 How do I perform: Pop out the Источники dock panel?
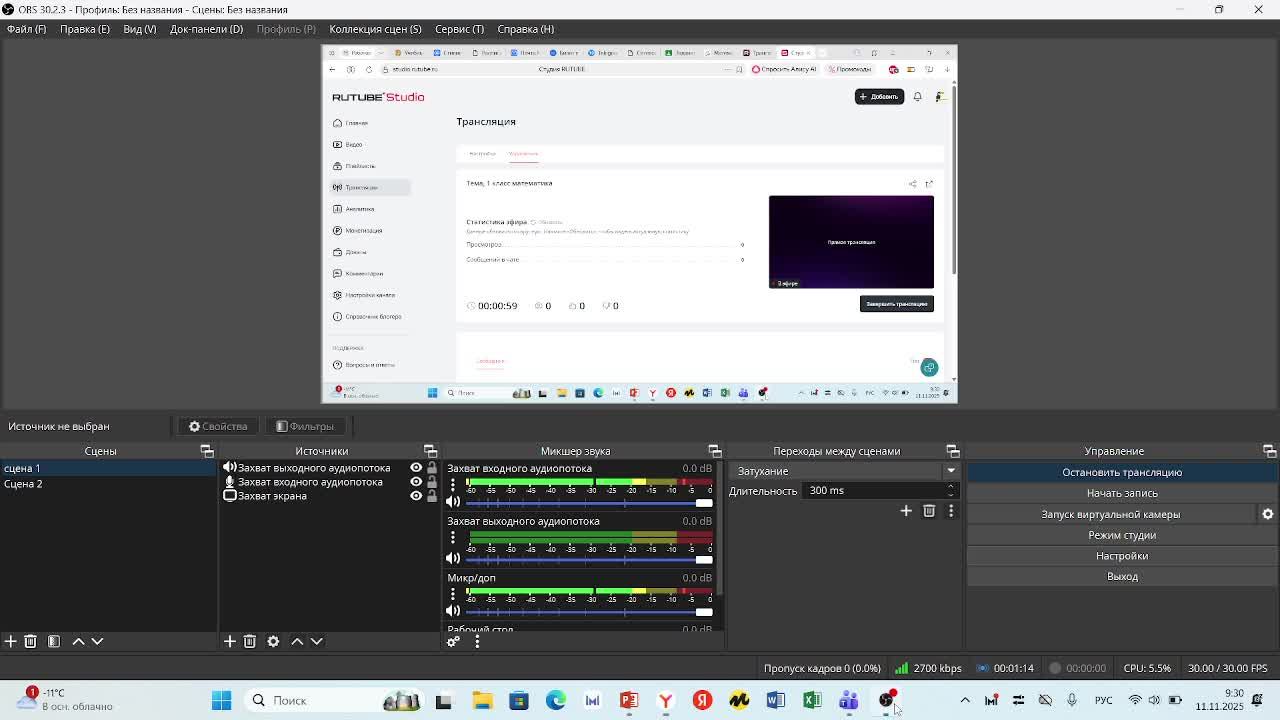[x=430, y=451]
